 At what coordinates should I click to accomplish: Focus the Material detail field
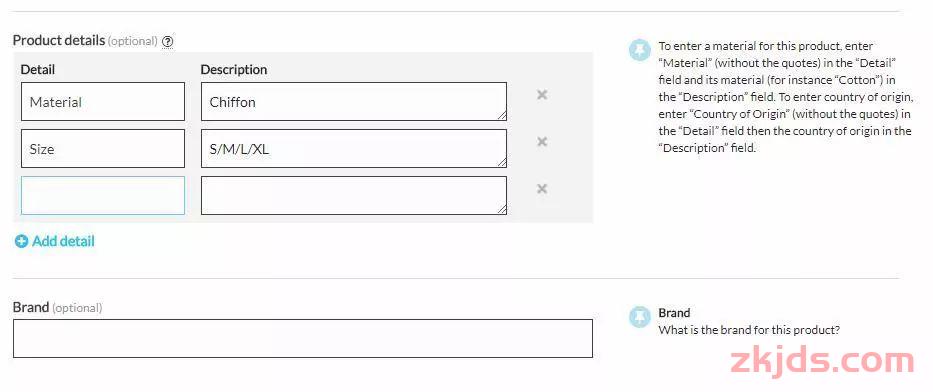coord(103,102)
